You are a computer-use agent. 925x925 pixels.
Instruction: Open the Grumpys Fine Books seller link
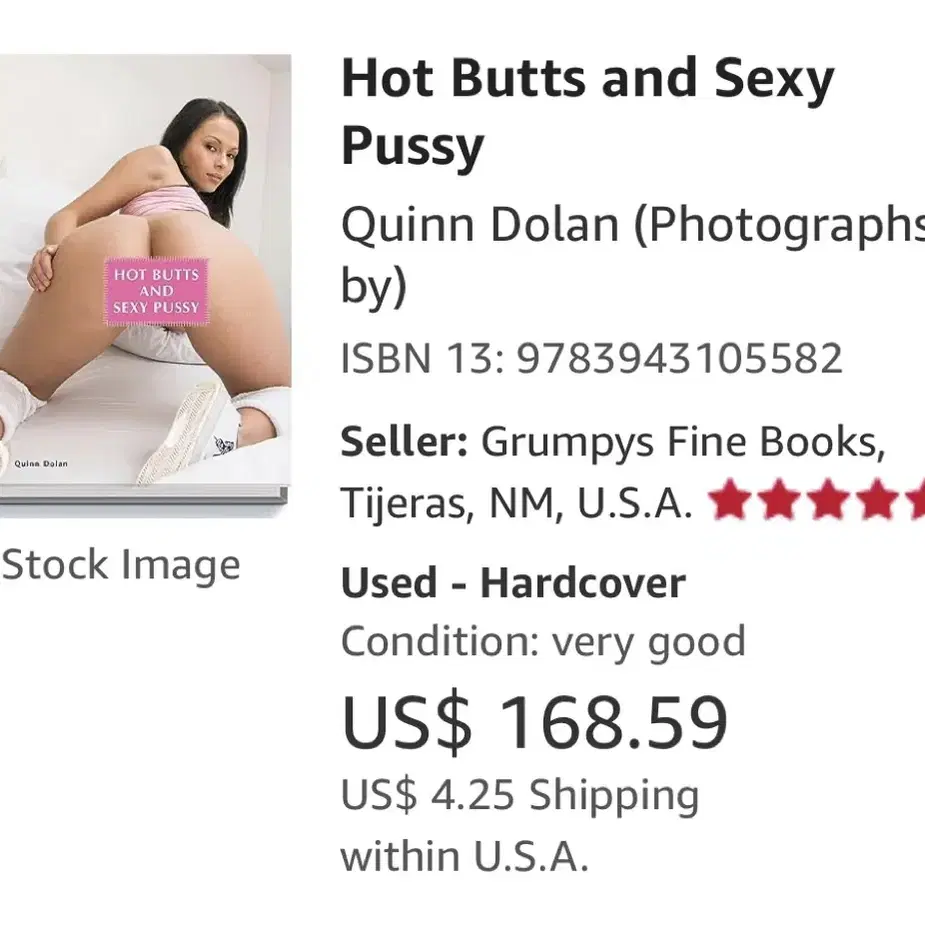pos(683,442)
